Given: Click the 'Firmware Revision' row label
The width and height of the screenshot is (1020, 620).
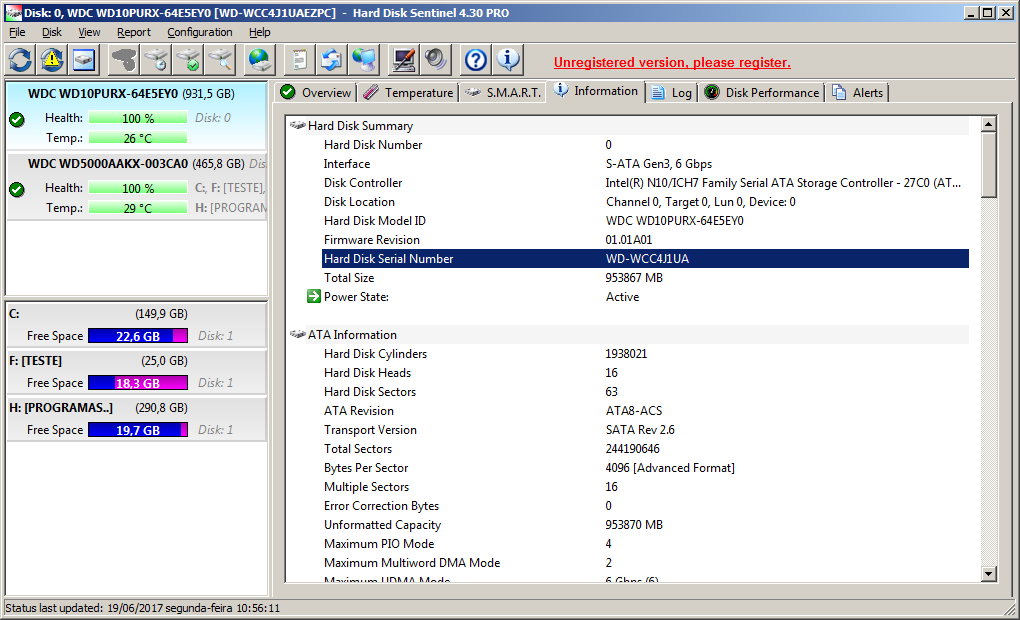Looking at the screenshot, I should pyautogui.click(x=372, y=239).
